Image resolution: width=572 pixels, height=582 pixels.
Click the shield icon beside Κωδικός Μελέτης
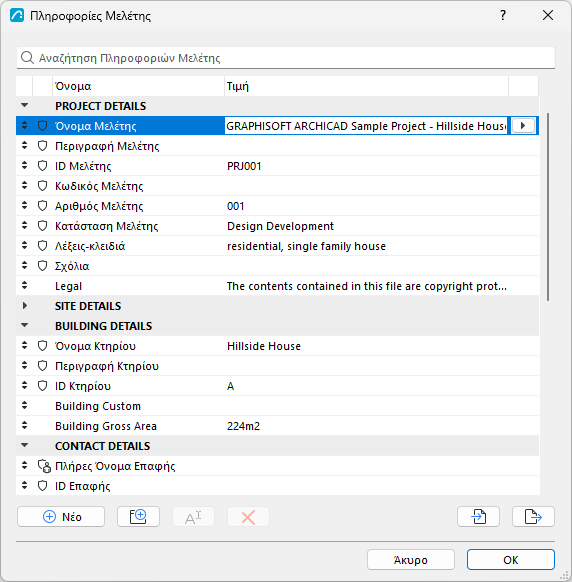click(x=42, y=186)
